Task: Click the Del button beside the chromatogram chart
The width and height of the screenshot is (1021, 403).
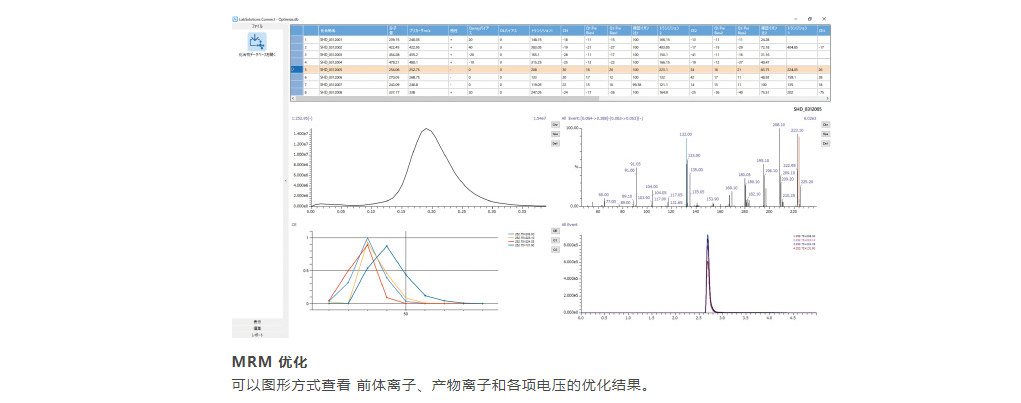Action: (555, 143)
